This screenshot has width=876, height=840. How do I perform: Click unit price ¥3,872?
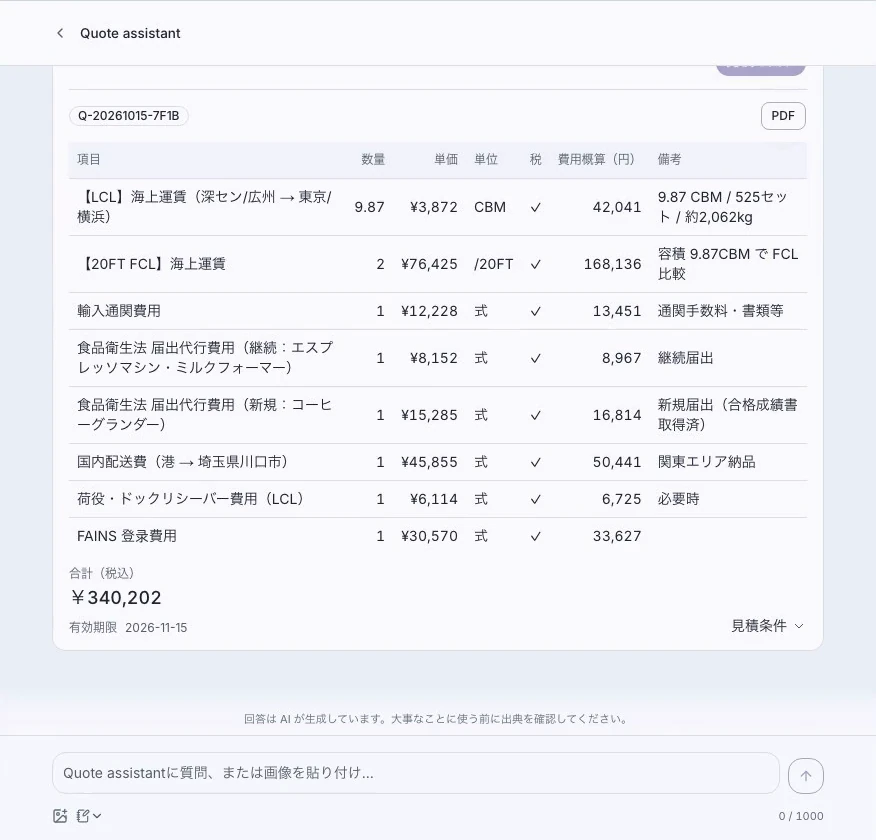click(434, 207)
